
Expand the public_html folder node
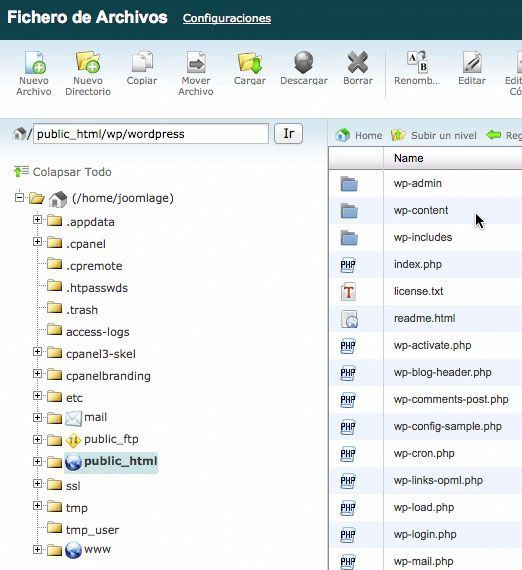pos(37,461)
